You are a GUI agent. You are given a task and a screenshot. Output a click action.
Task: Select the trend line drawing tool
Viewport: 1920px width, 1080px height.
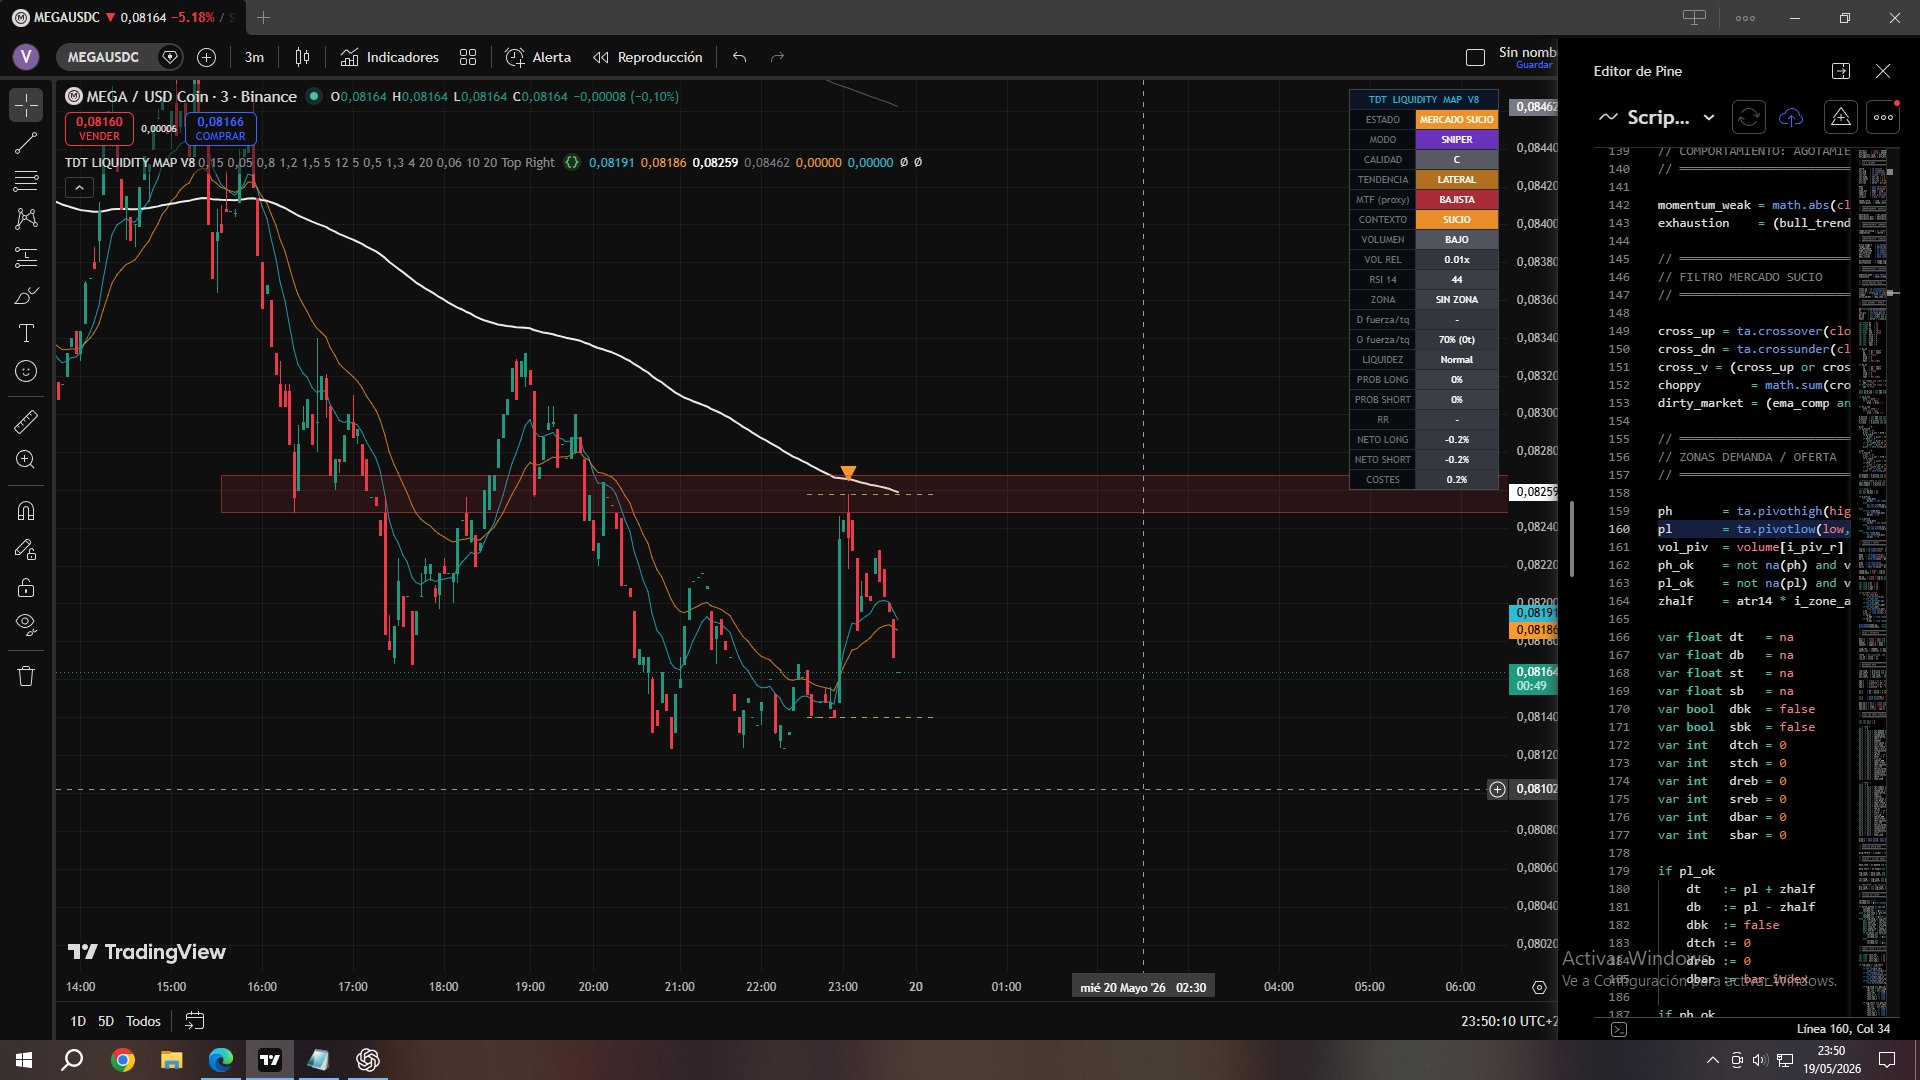click(x=26, y=143)
